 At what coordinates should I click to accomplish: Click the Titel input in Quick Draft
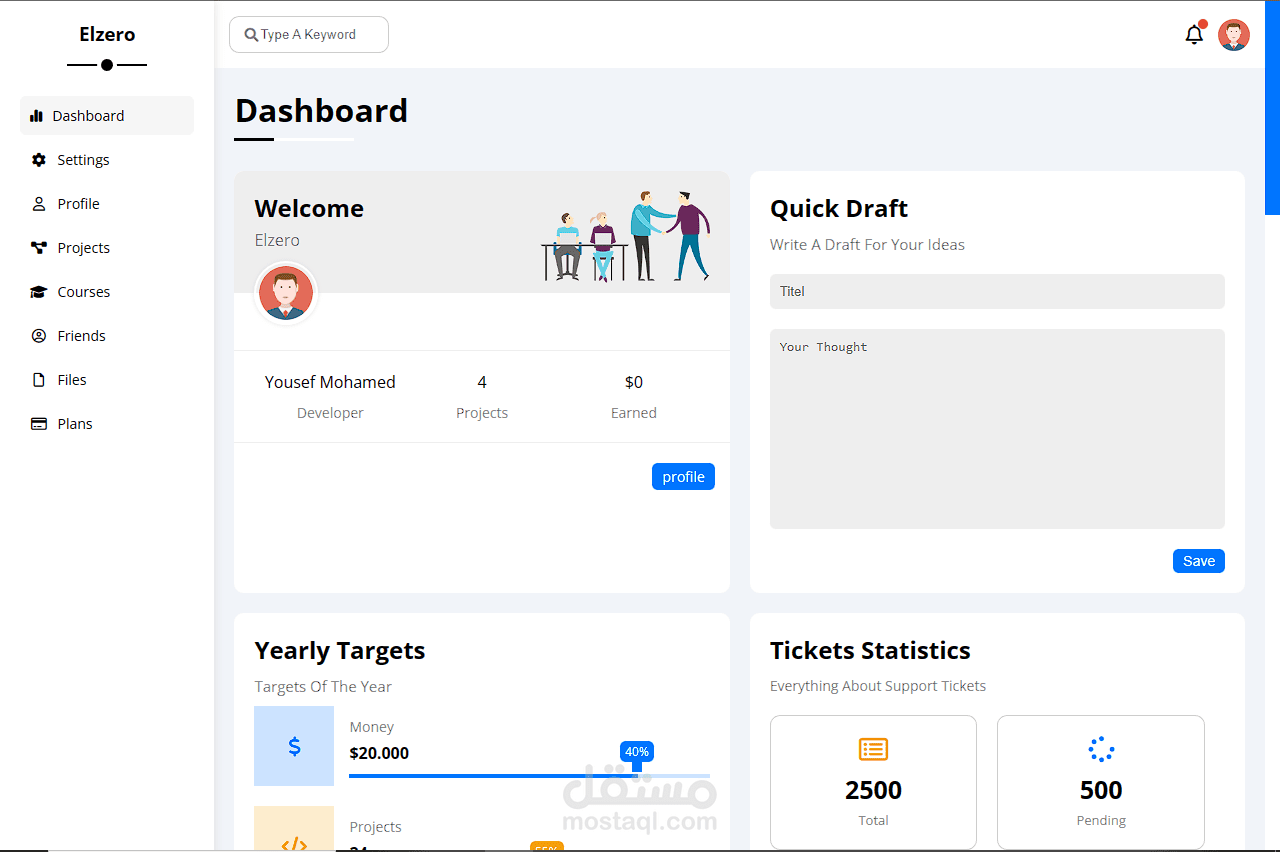coord(997,291)
